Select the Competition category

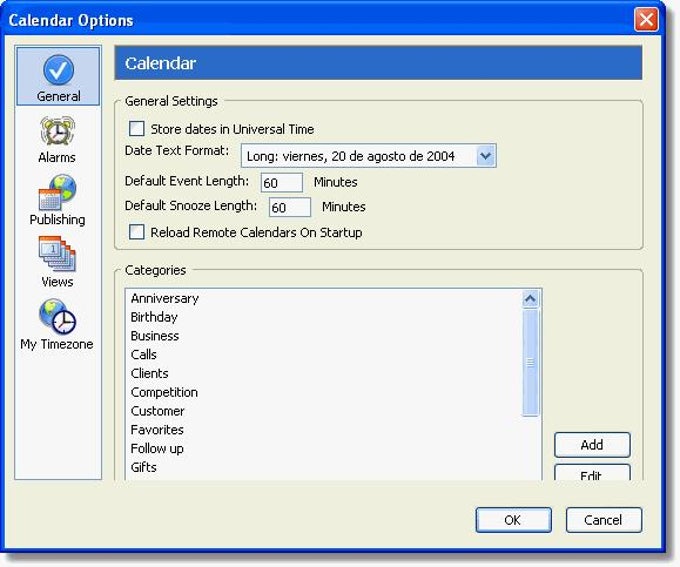click(164, 392)
